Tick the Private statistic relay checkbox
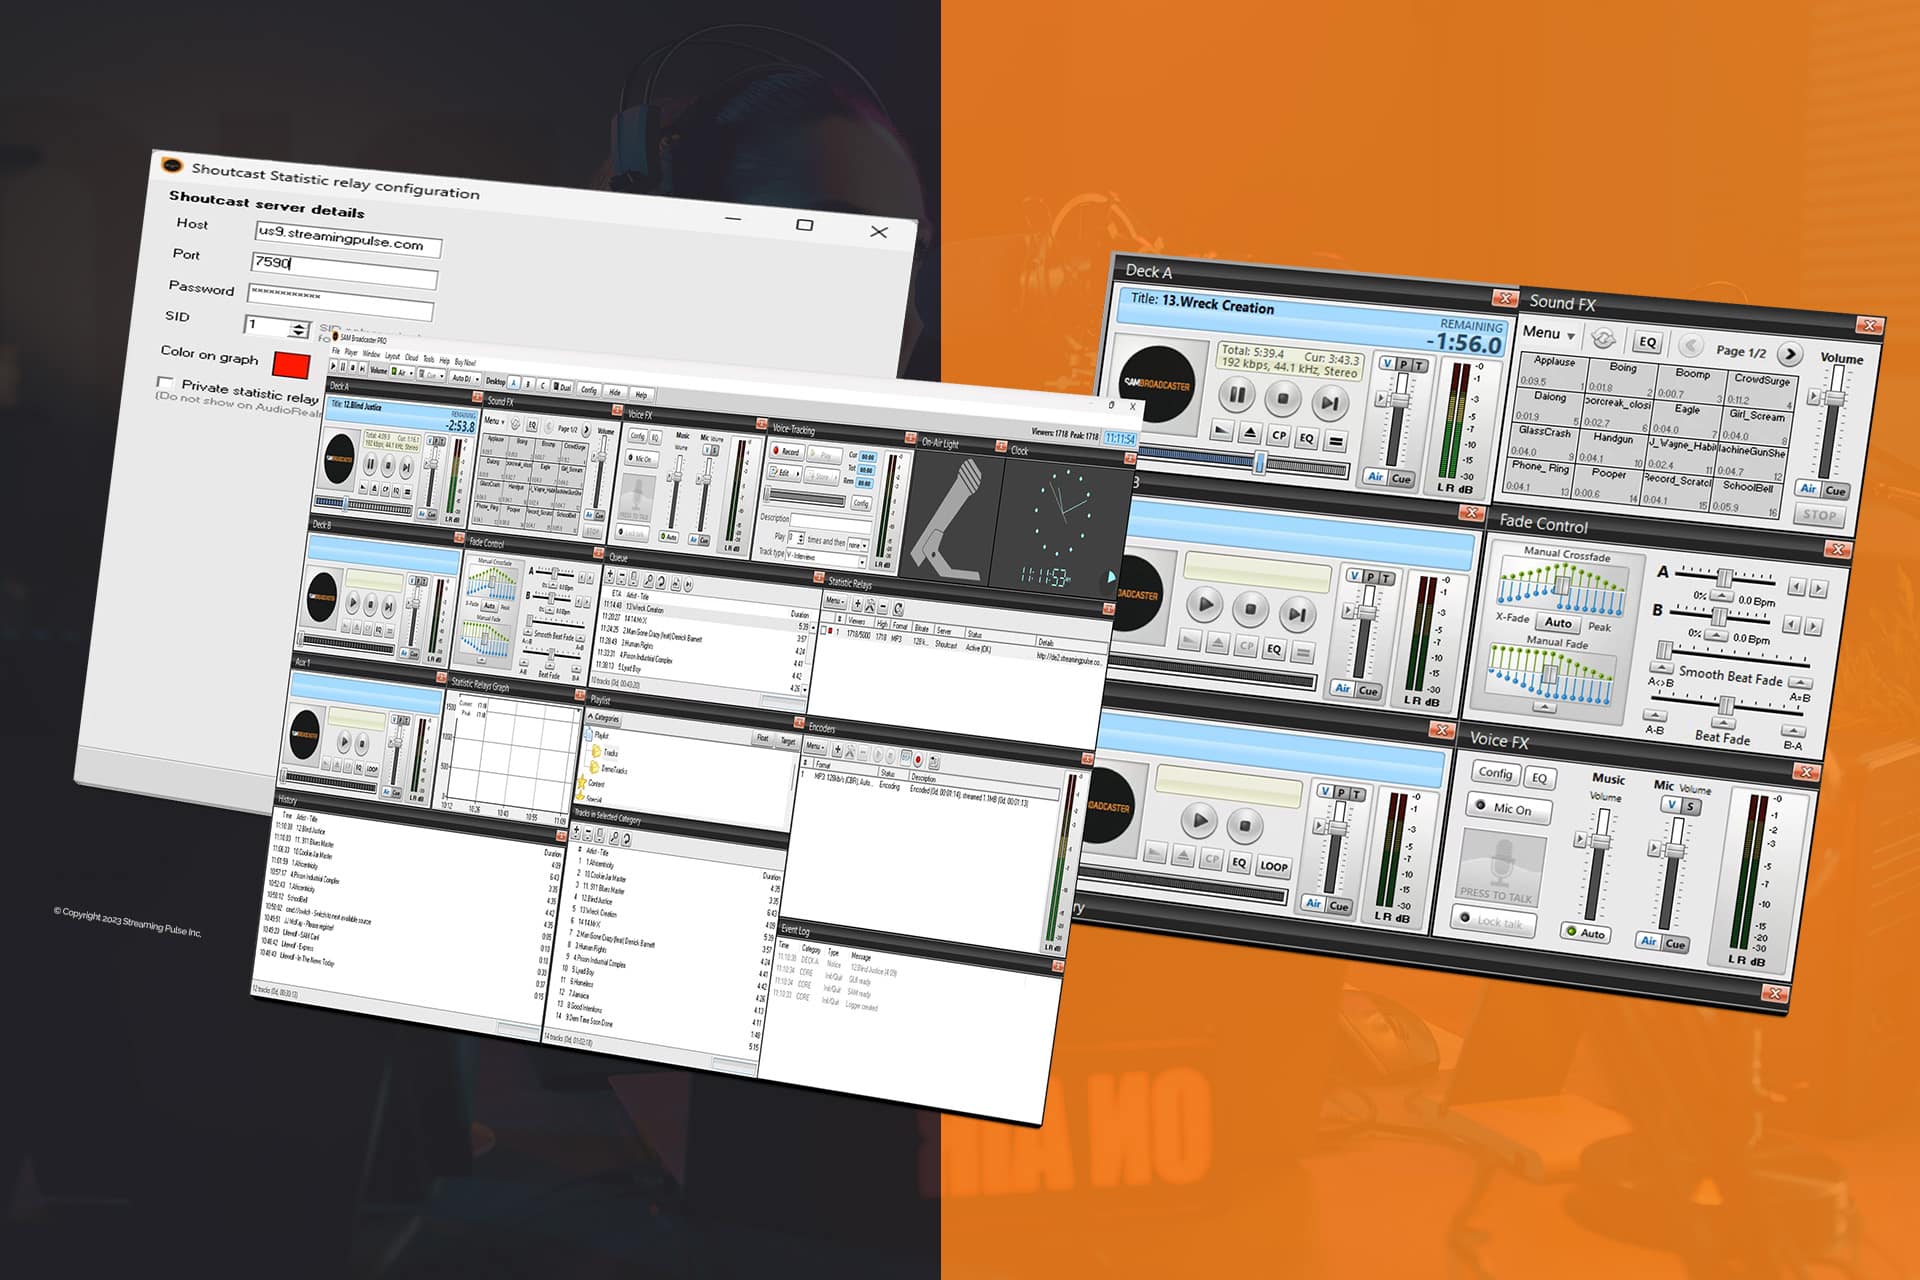The image size is (1920, 1280). (165, 382)
